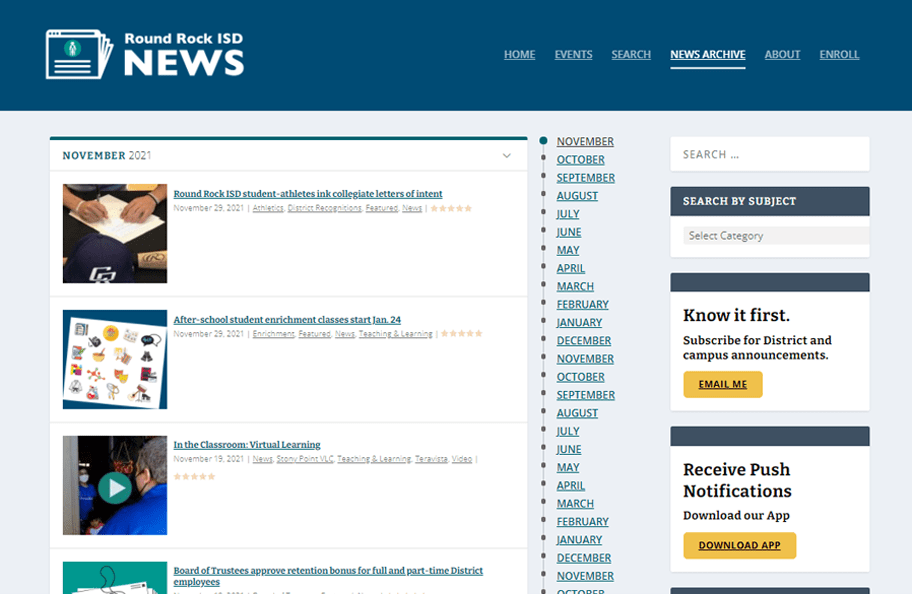Select the second FEBRUARY link in month list
This screenshot has width=912, height=594.
pos(583,521)
